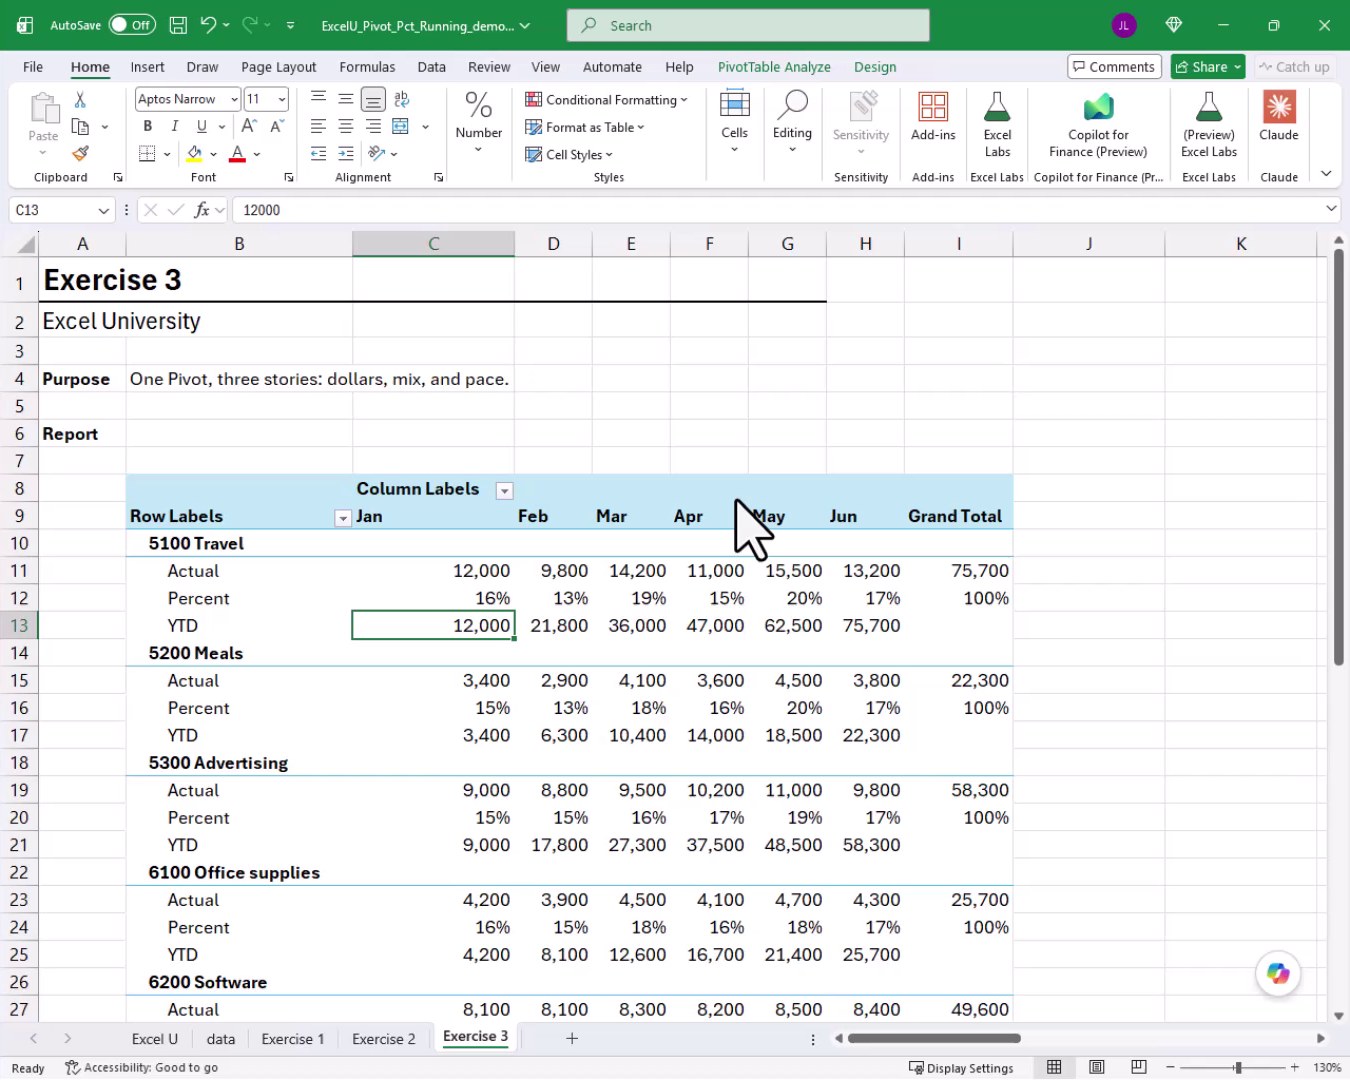This screenshot has width=1350, height=1080.
Task: Click the zoom in plus button
Action: tap(1294, 1067)
